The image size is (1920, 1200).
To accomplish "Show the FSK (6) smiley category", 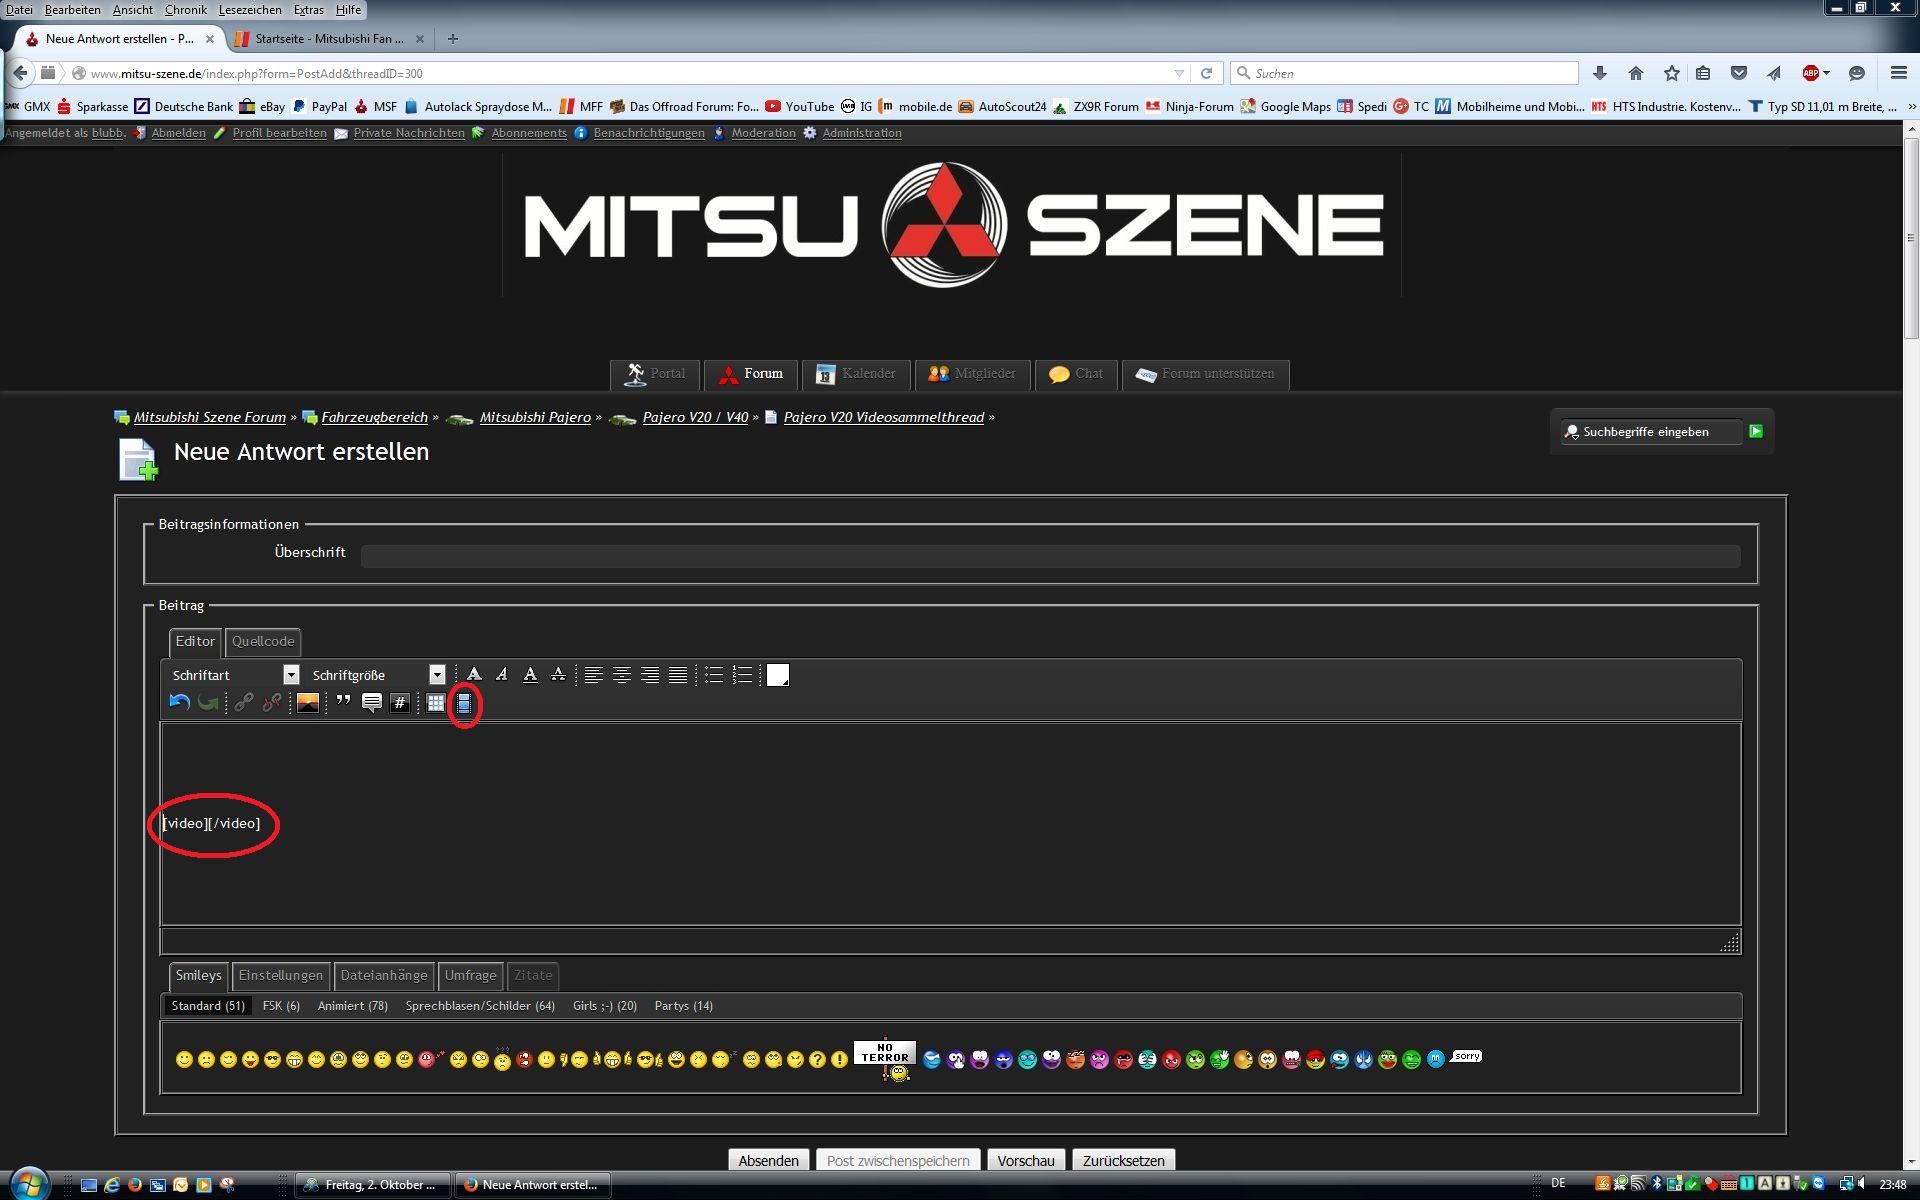I will coord(281,1005).
